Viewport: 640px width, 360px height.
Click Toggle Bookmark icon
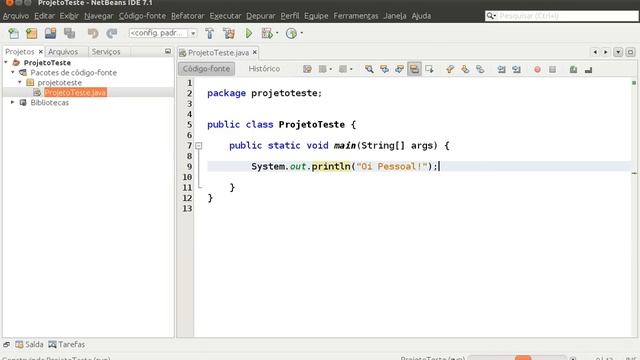(480, 69)
